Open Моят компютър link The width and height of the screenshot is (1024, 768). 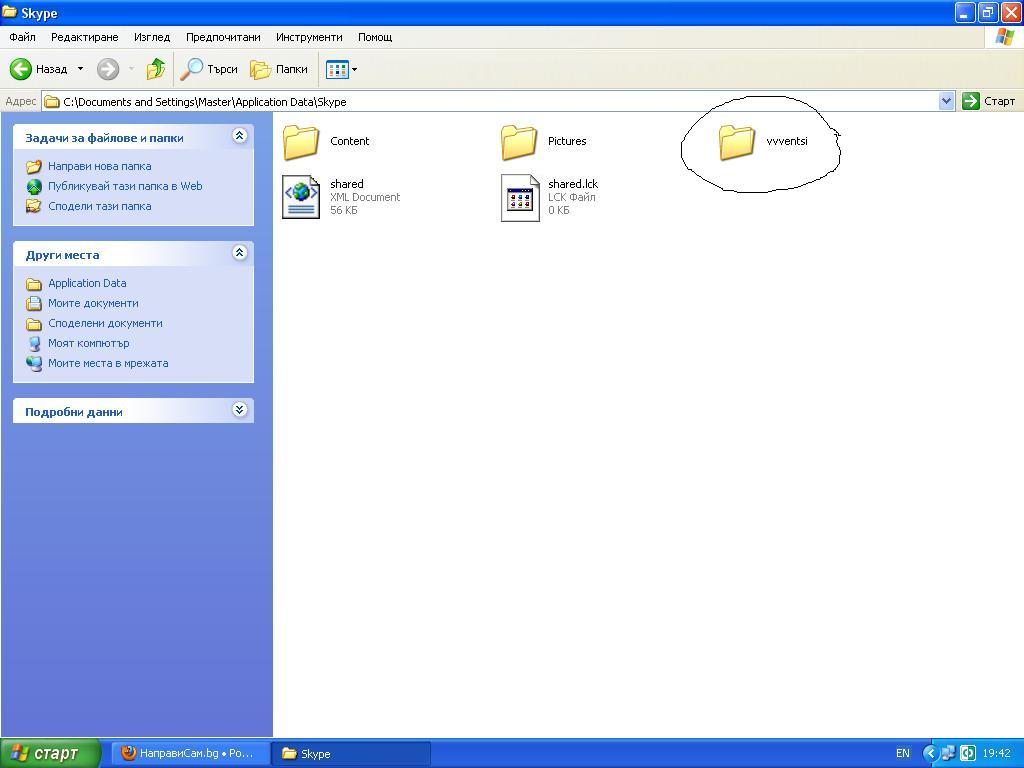[88, 343]
